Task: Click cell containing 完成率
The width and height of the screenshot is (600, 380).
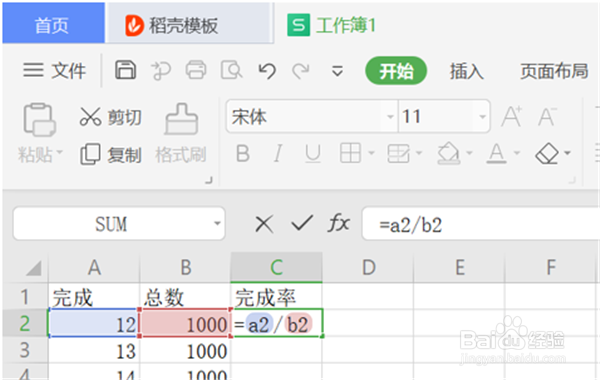Action: pyautogui.click(x=276, y=297)
